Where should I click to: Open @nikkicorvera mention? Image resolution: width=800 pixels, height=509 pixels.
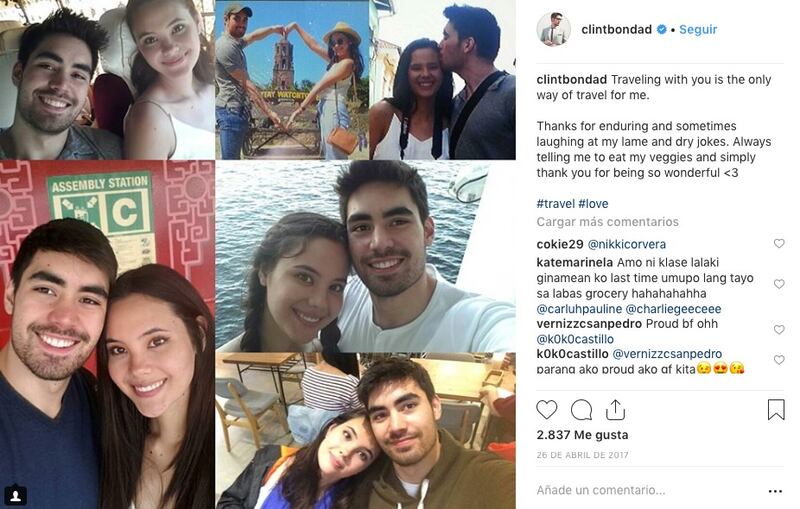coord(627,244)
